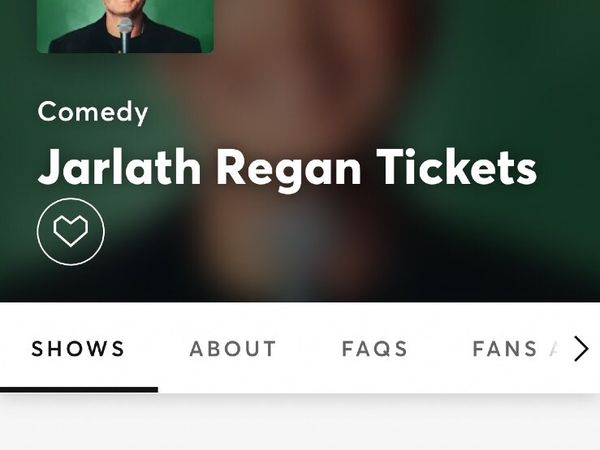Screen dimensions: 600x450
Task: Follow this artist using the heart outline
Action: 71,232
